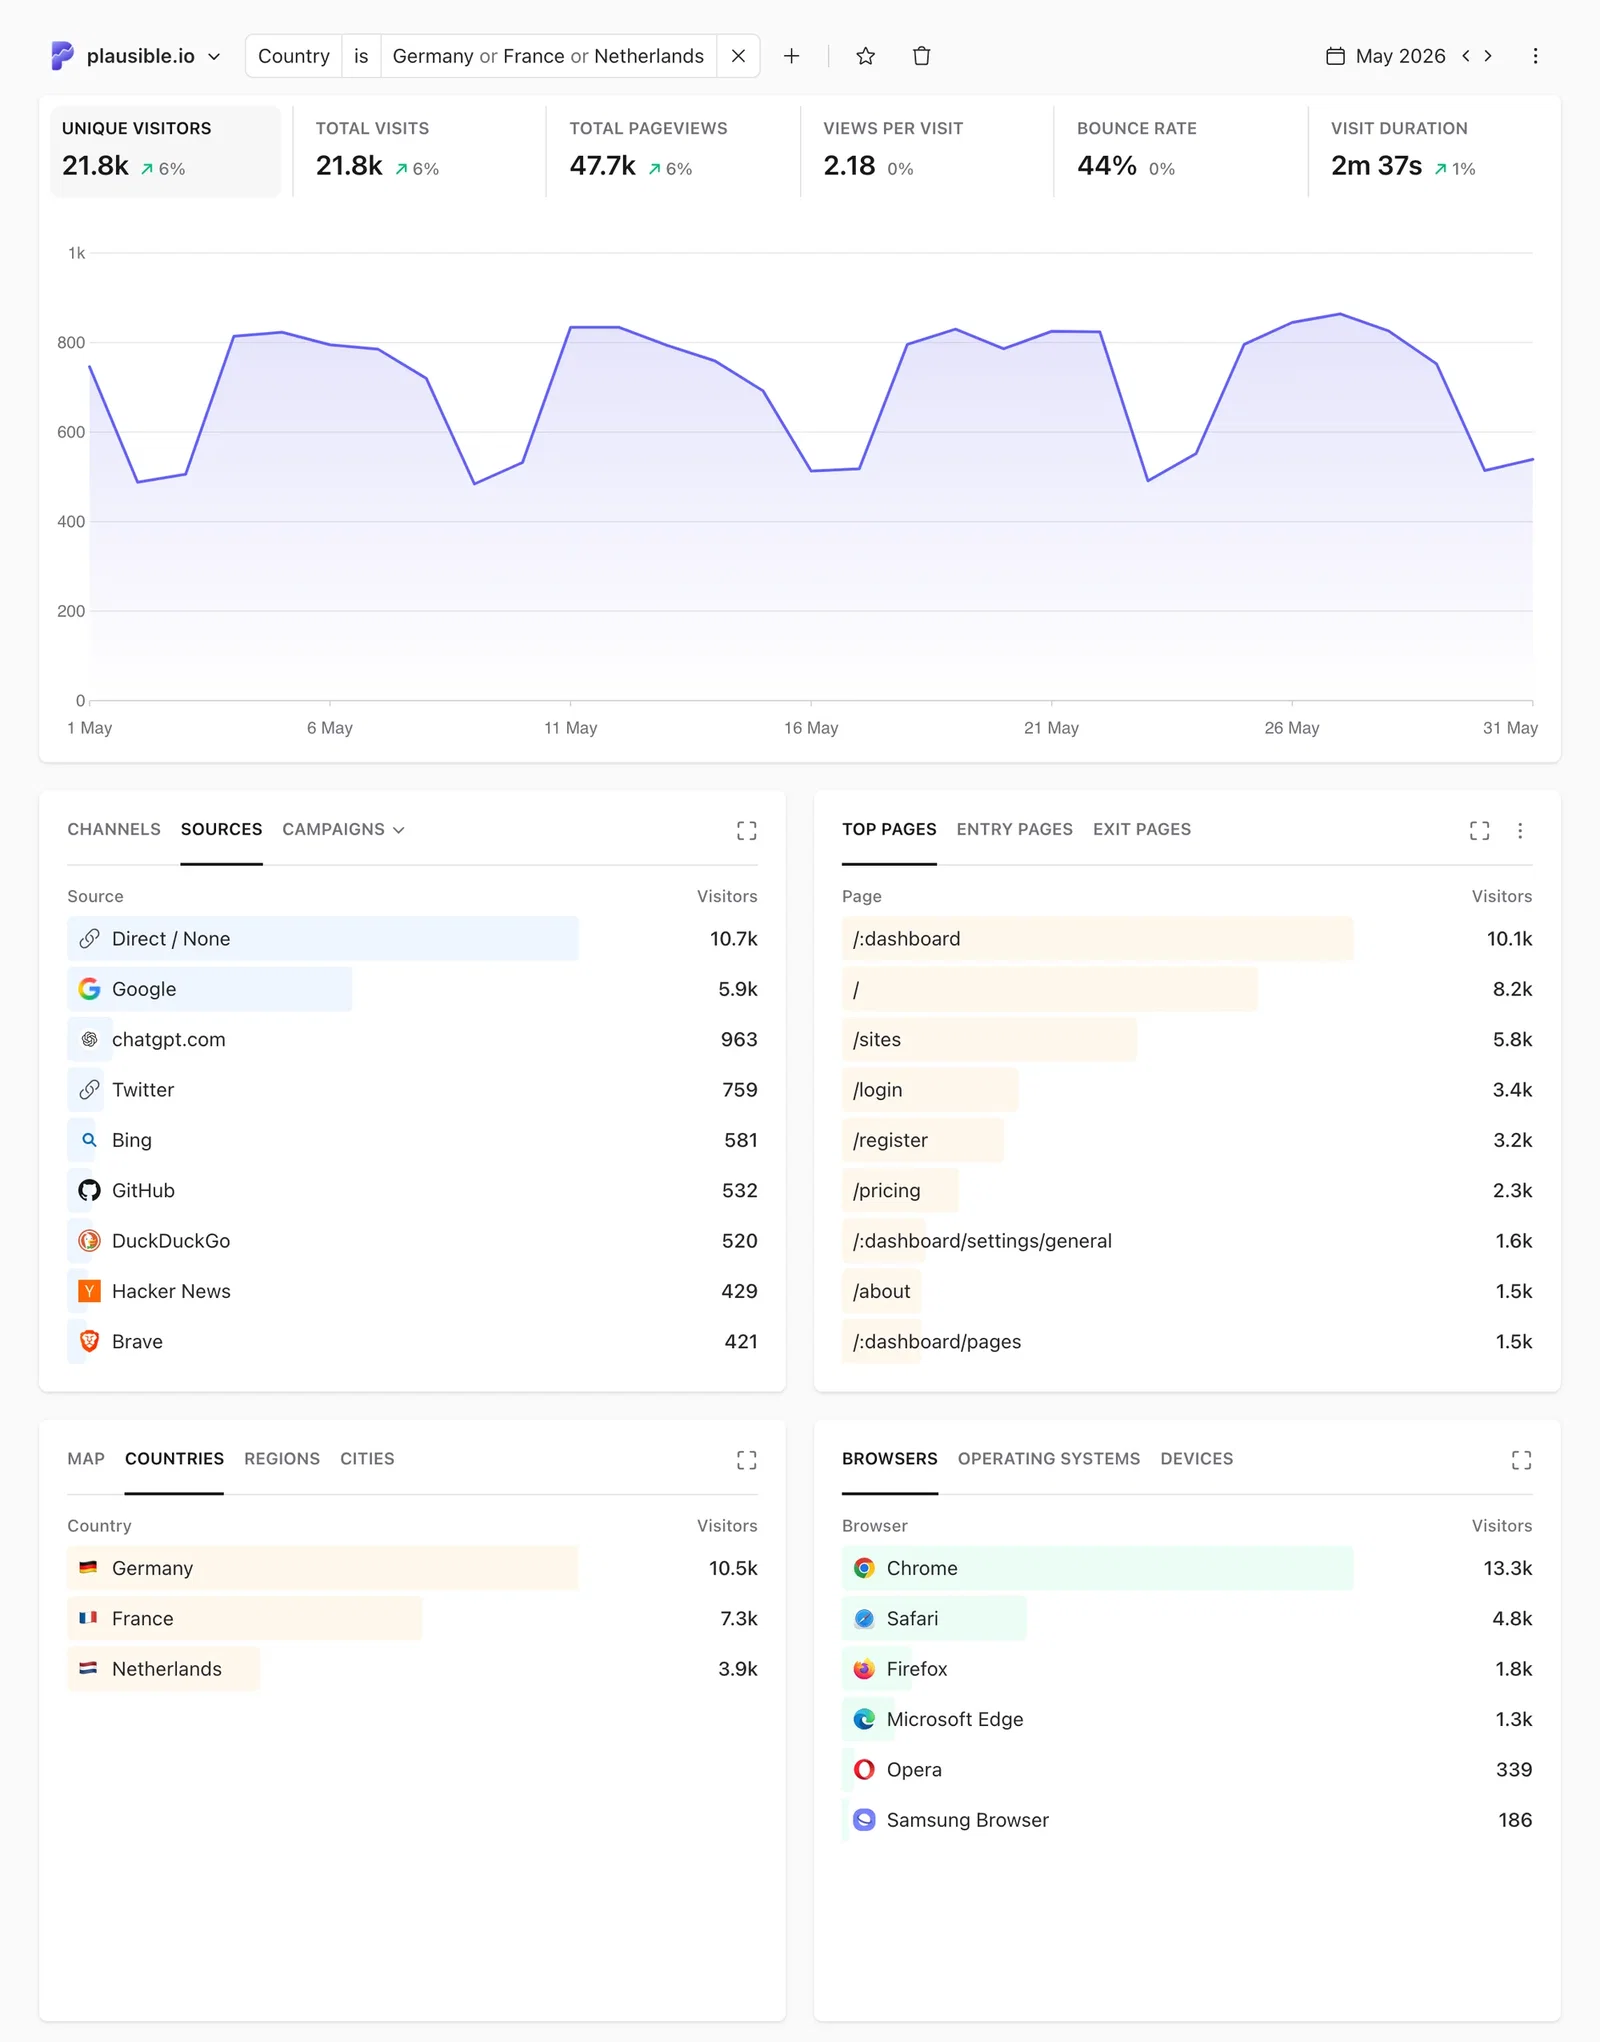Viewport: 1600px width, 2042px height.
Task: Open the plausible.io site switcher dropdown
Action: (136, 56)
